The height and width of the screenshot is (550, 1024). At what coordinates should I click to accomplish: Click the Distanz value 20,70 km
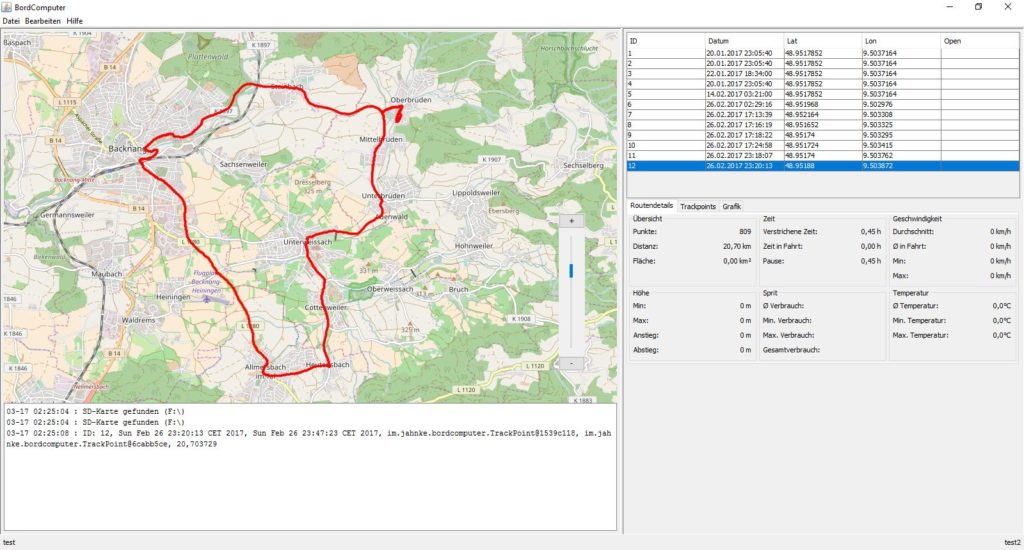pos(737,246)
